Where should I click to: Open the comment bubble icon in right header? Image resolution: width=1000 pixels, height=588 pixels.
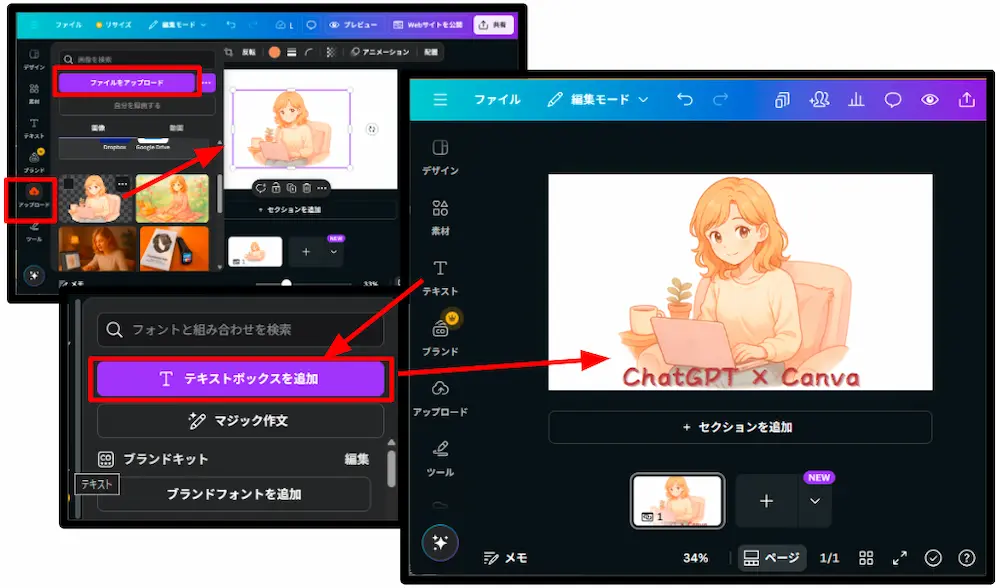click(893, 100)
